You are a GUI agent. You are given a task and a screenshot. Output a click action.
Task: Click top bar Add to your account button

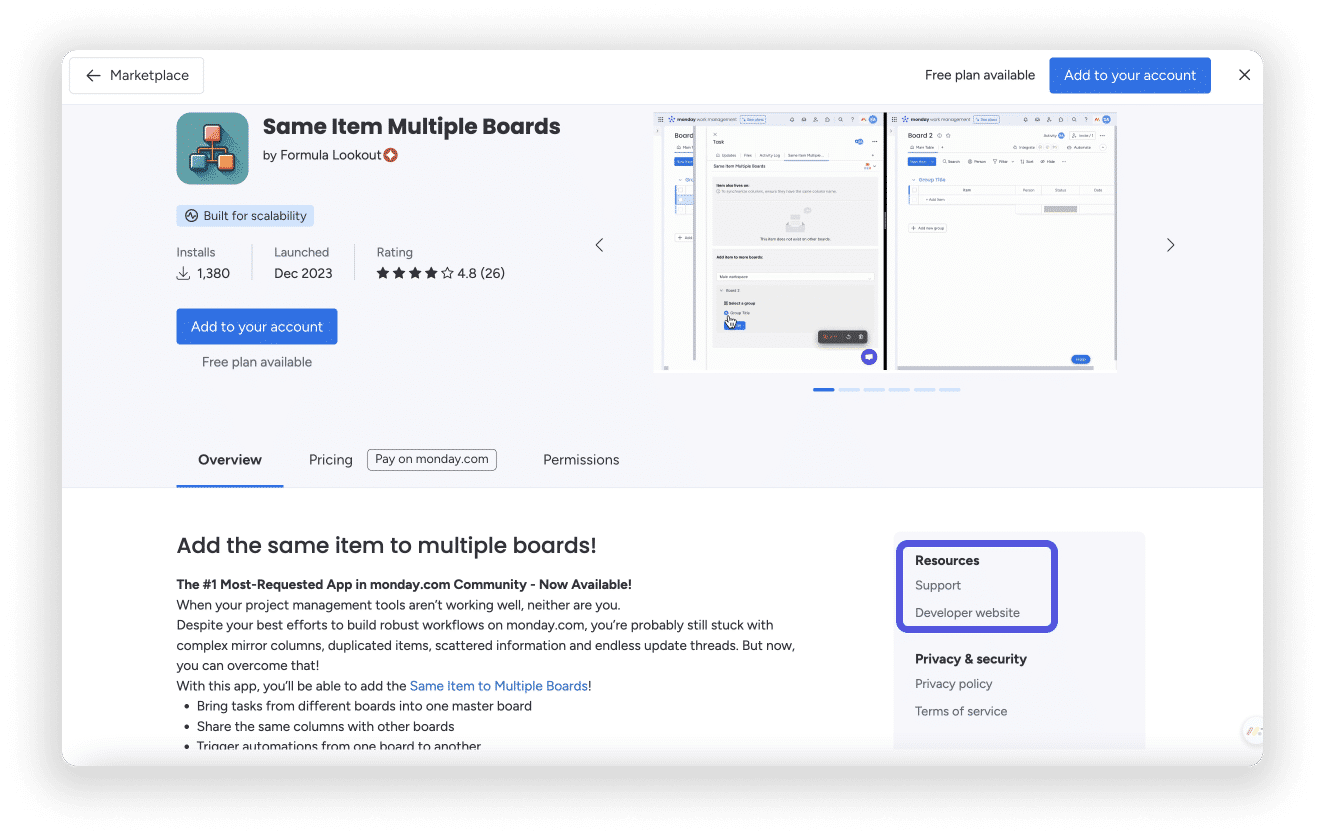click(x=1129, y=75)
